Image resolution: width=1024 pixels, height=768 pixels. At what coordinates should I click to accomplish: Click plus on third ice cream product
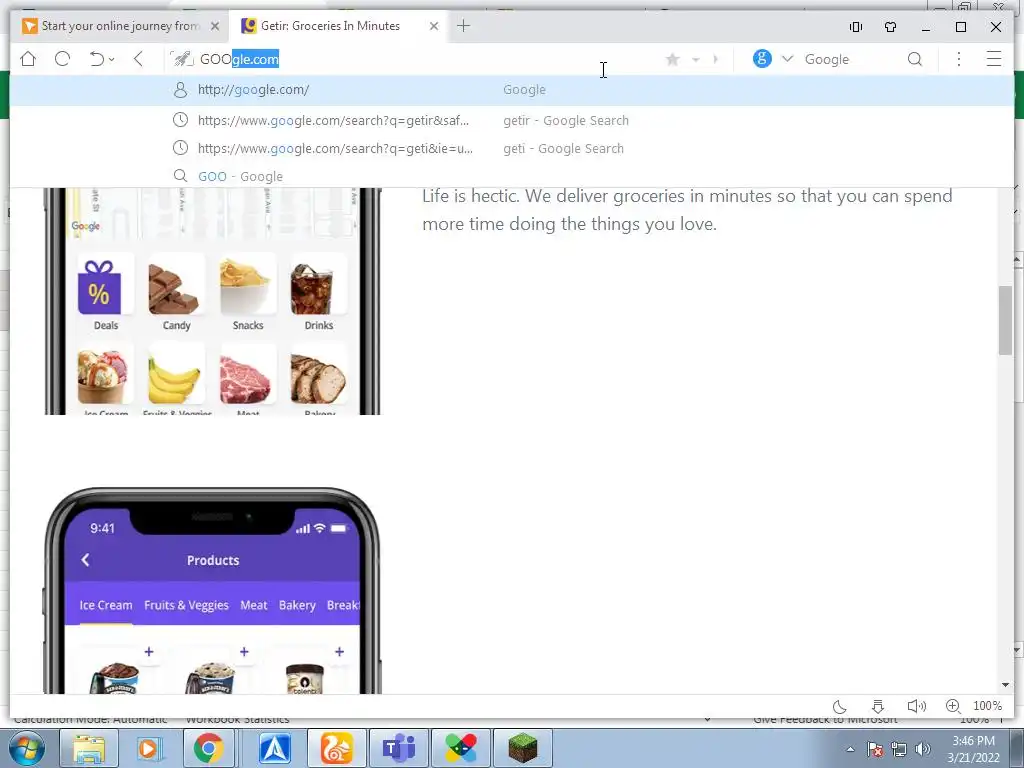coord(340,652)
